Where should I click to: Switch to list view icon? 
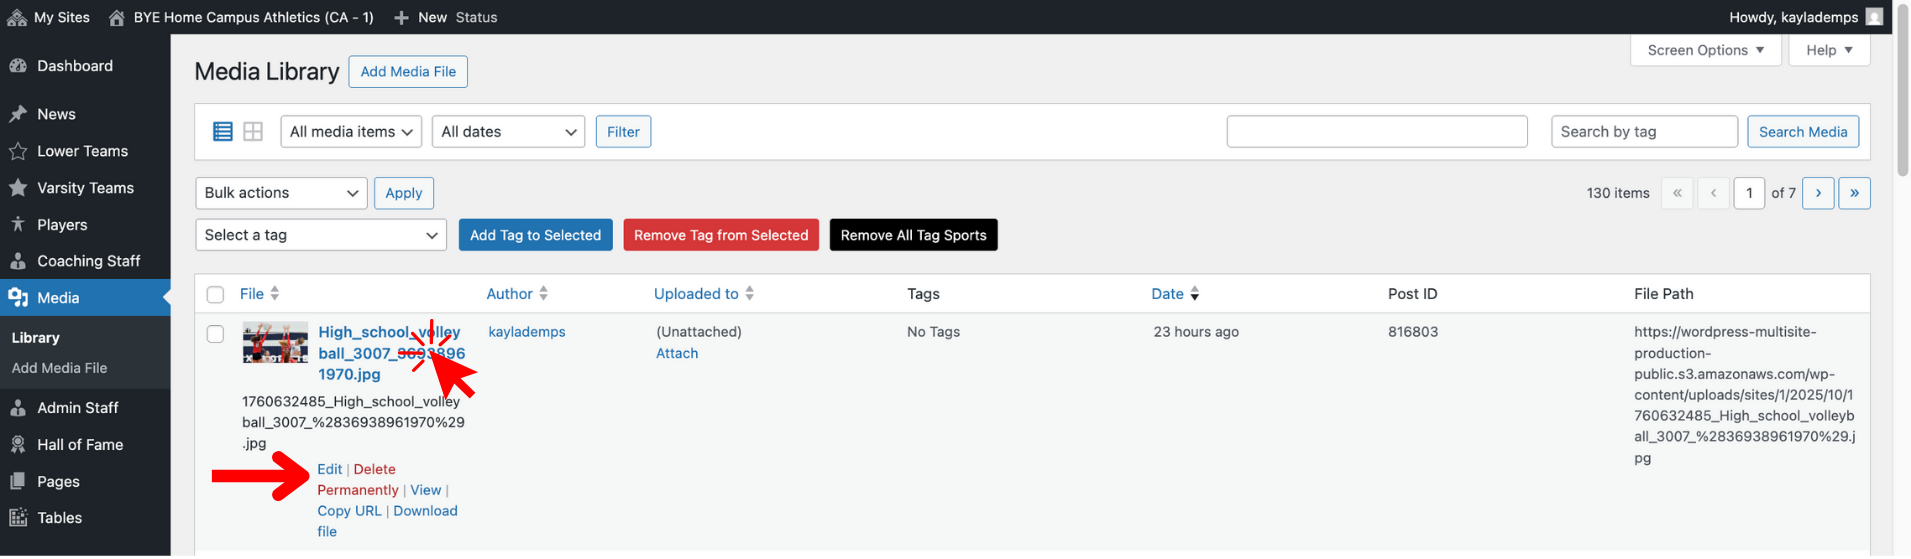point(223,132)
